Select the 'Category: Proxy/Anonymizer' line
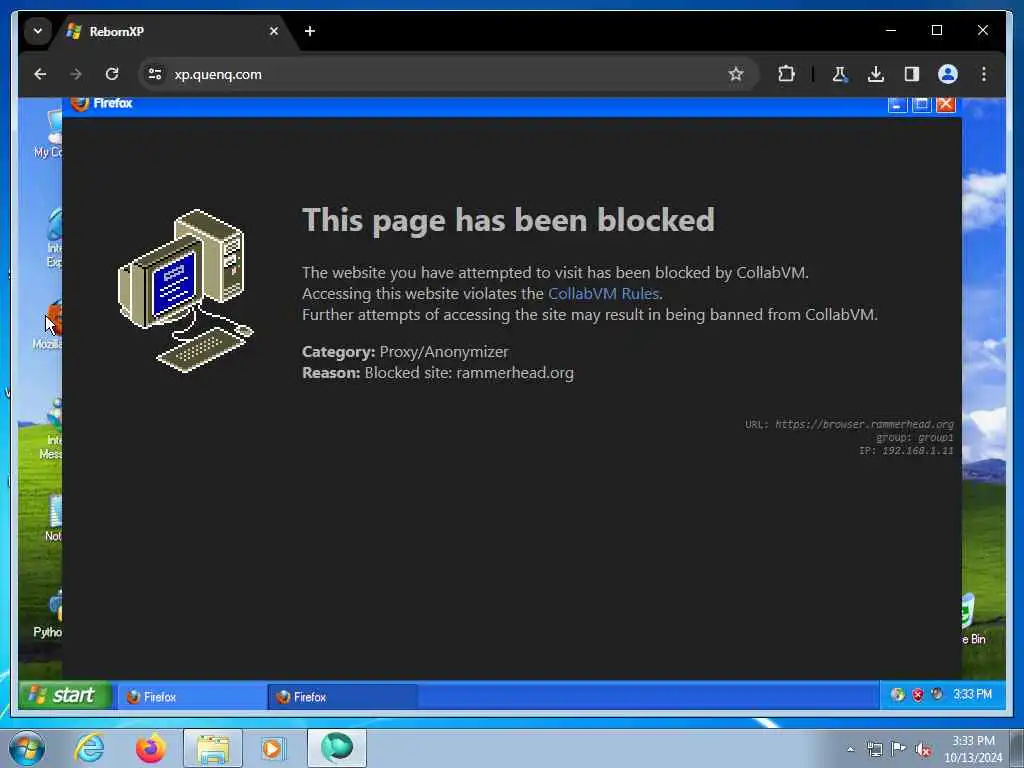 click(405, 352)
